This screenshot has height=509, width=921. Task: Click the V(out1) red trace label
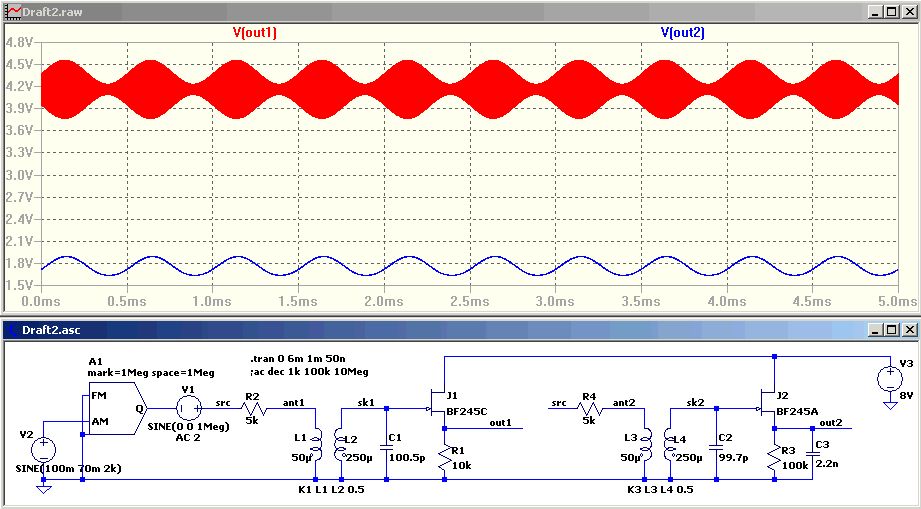tap(254, 33)
